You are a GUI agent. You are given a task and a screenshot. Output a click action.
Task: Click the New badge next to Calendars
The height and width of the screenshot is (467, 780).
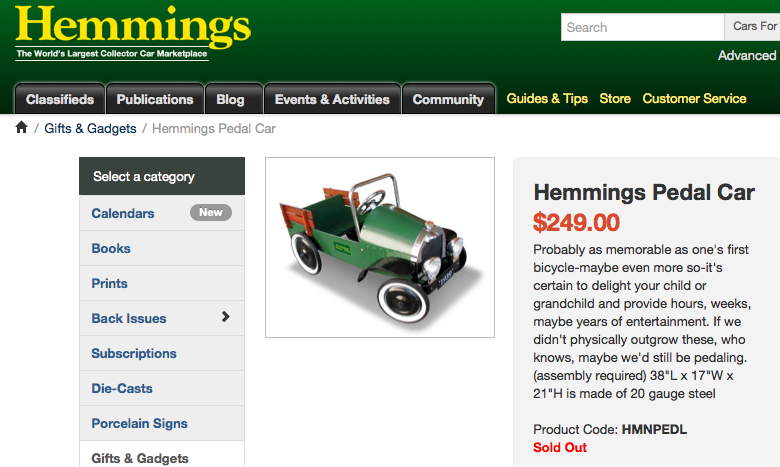tap(211, 212)
